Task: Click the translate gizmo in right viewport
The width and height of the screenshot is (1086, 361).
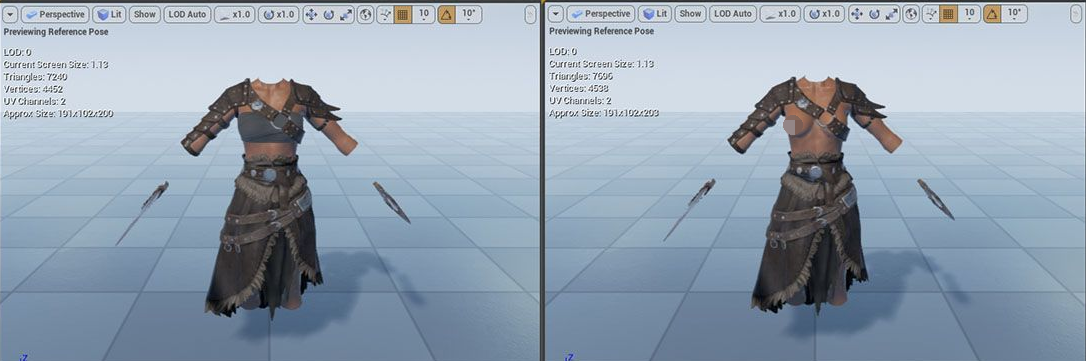Action: (857, 14)
